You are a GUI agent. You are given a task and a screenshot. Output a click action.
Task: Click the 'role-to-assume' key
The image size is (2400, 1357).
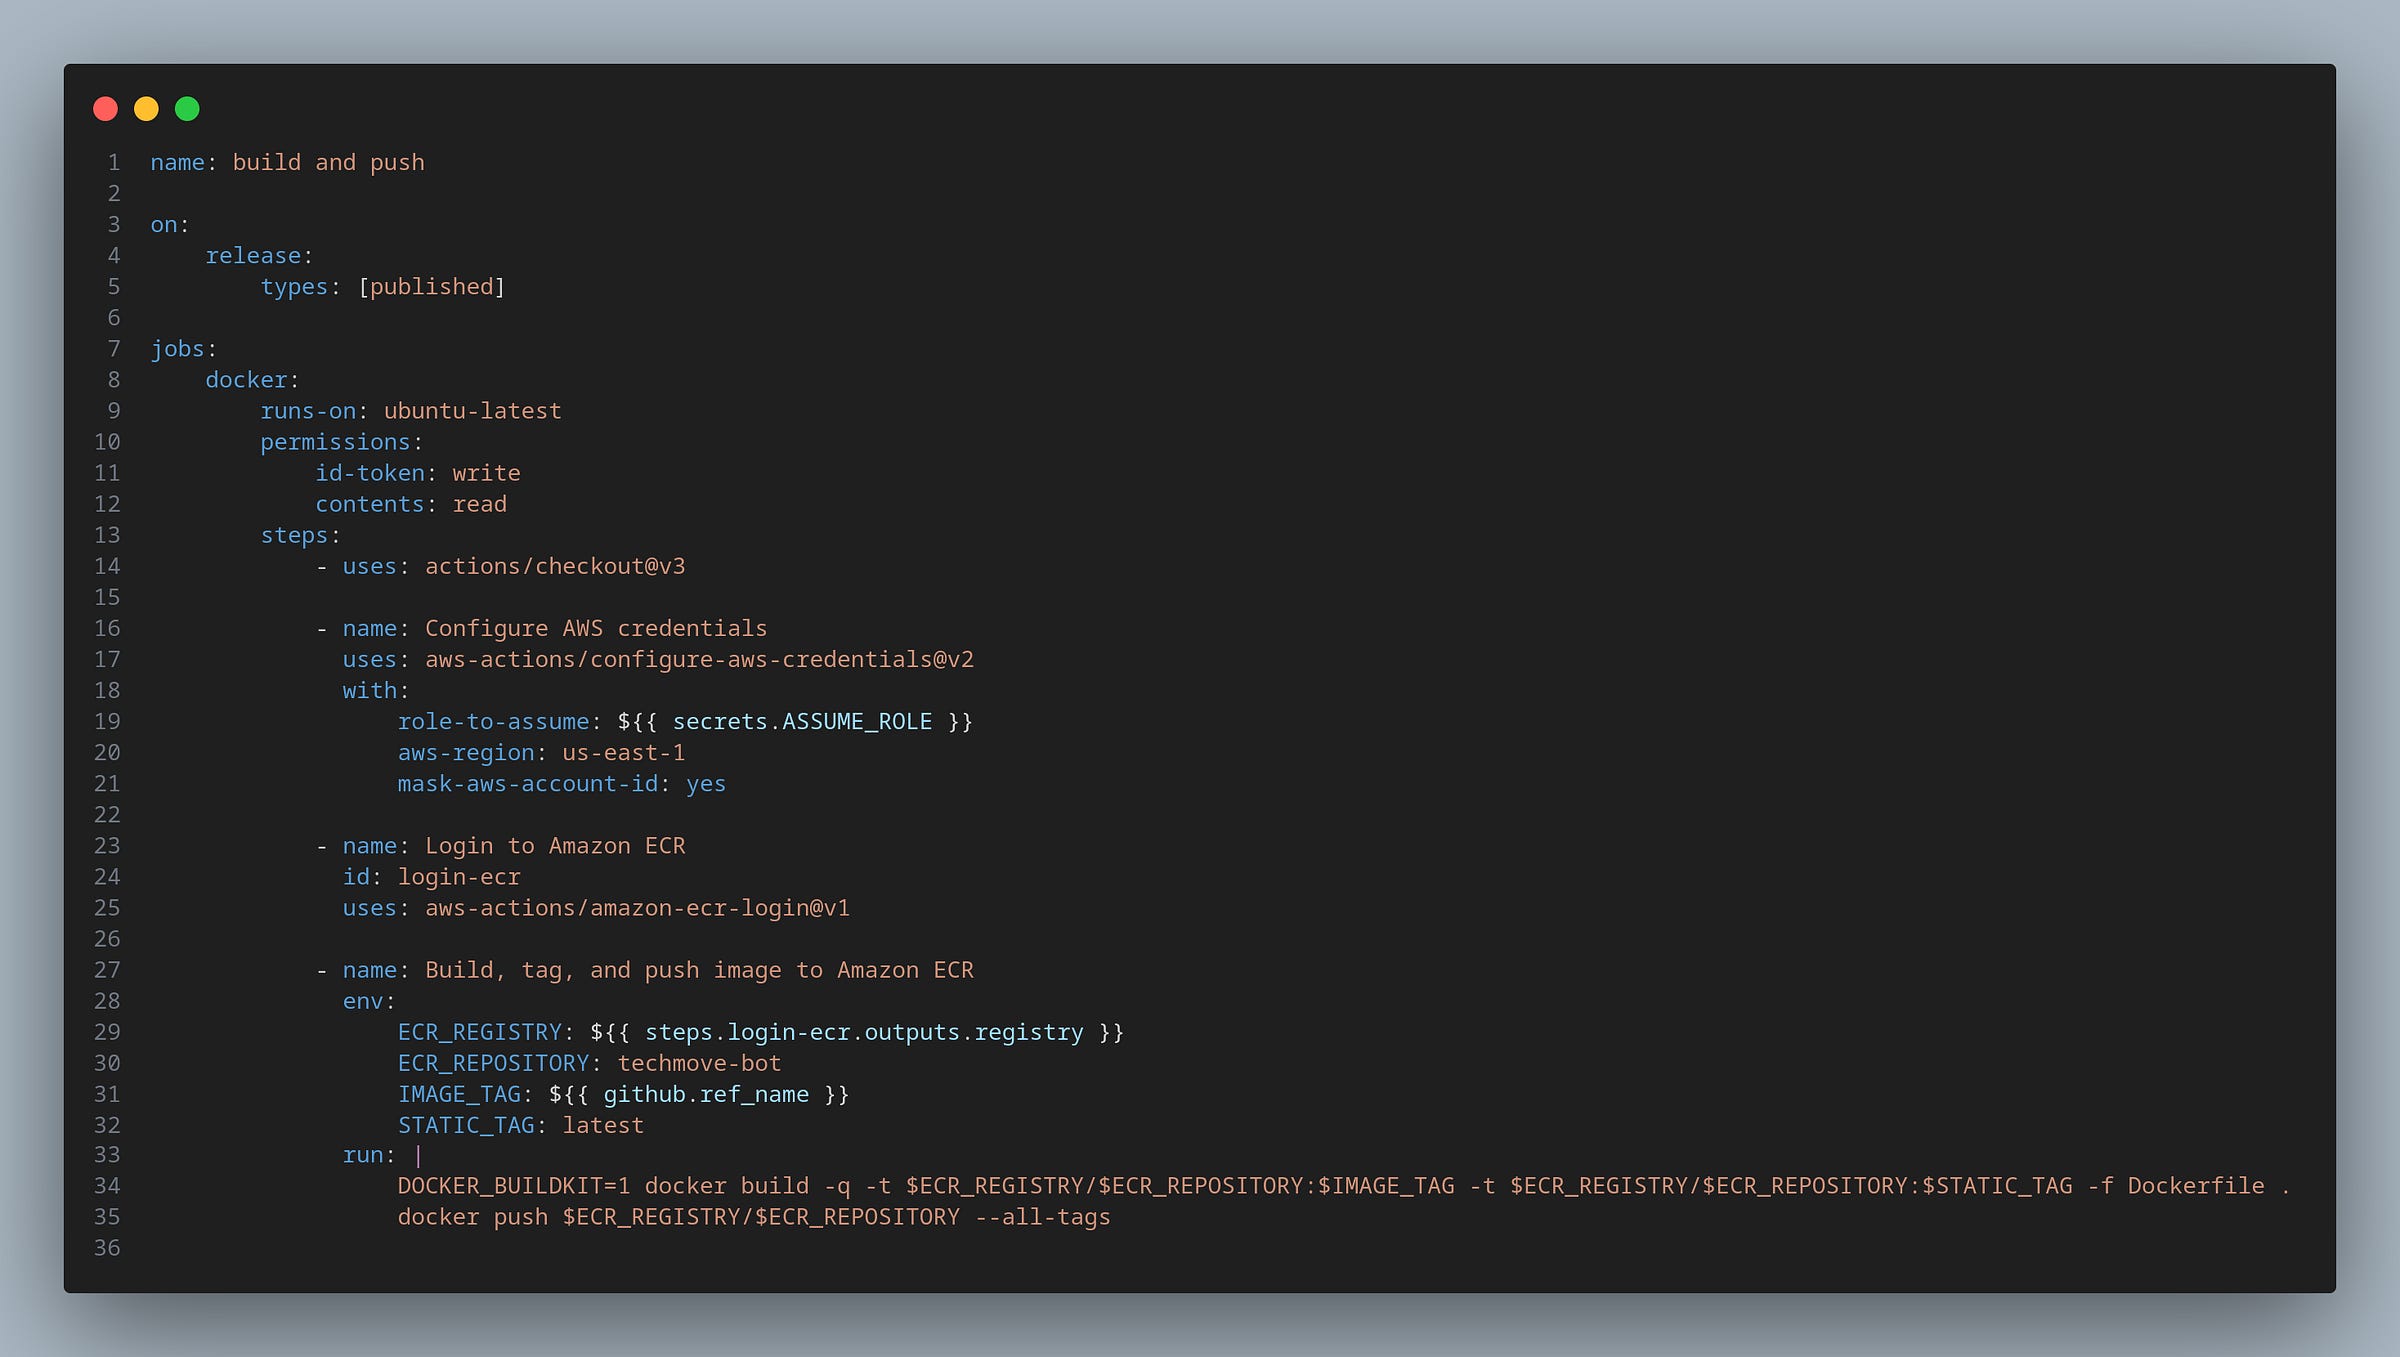point(493,721)
